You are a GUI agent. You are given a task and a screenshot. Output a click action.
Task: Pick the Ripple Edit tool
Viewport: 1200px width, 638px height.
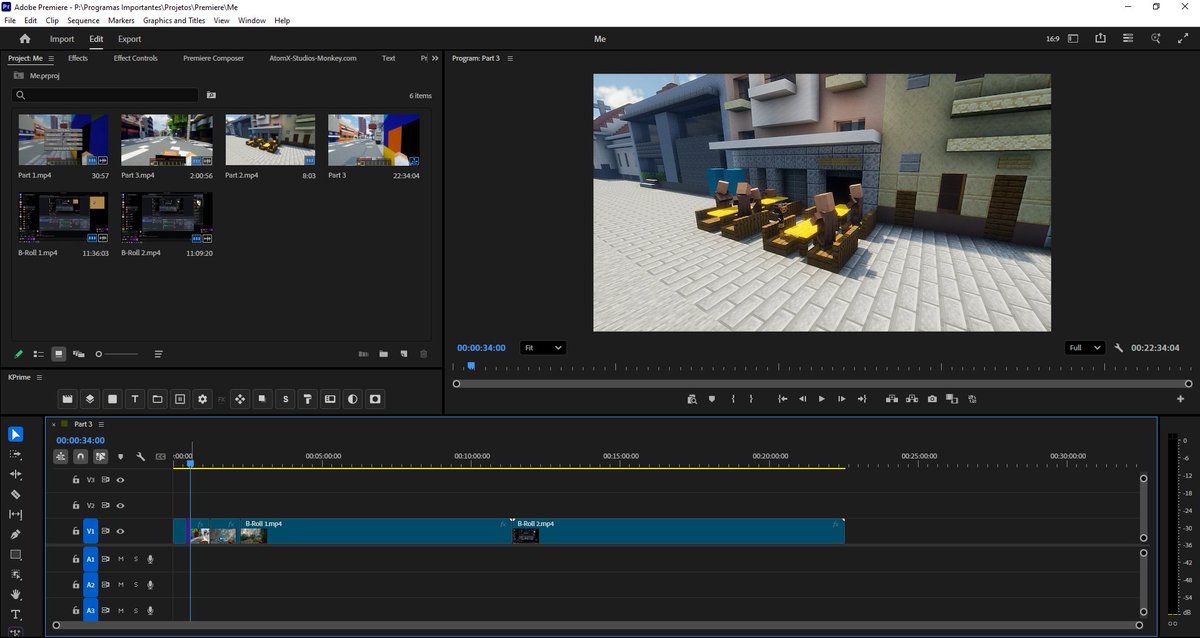click(x=16, y=474)
